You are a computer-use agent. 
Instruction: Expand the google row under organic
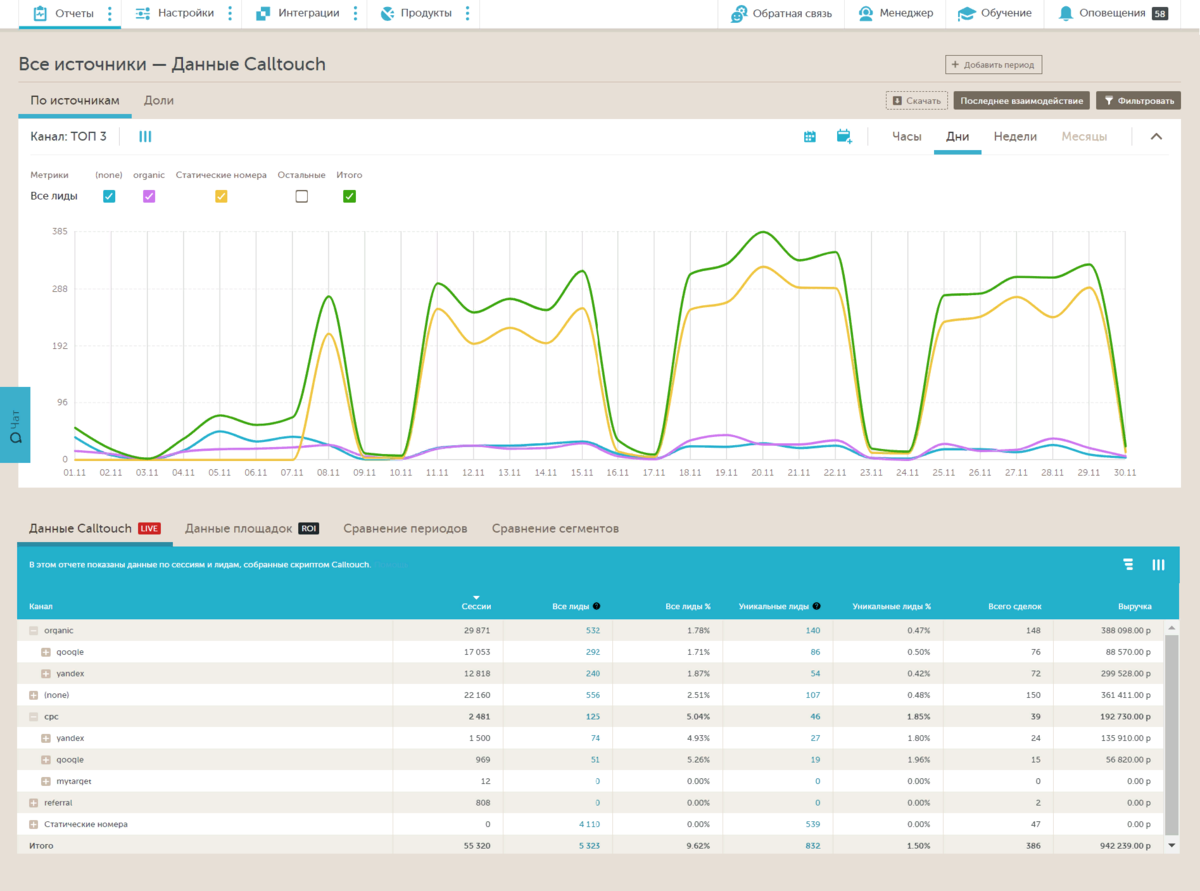46,652
